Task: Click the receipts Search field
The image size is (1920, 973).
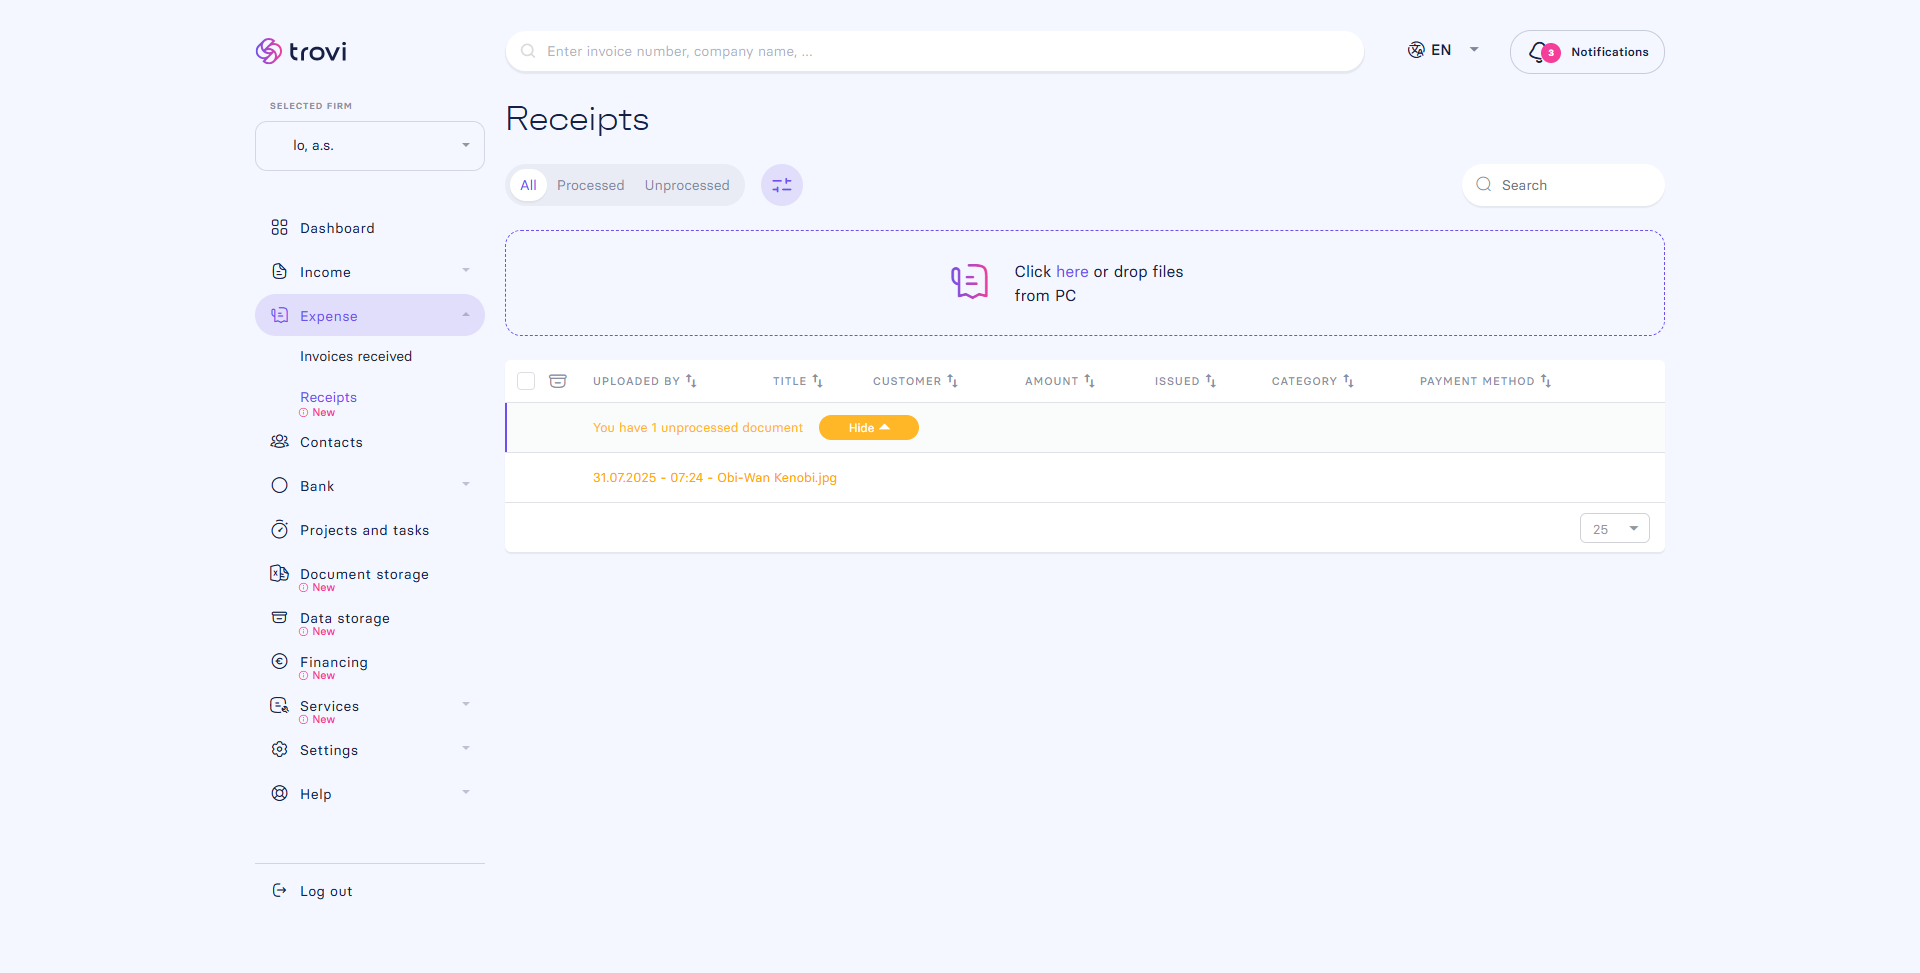Action: (1563, 185)
